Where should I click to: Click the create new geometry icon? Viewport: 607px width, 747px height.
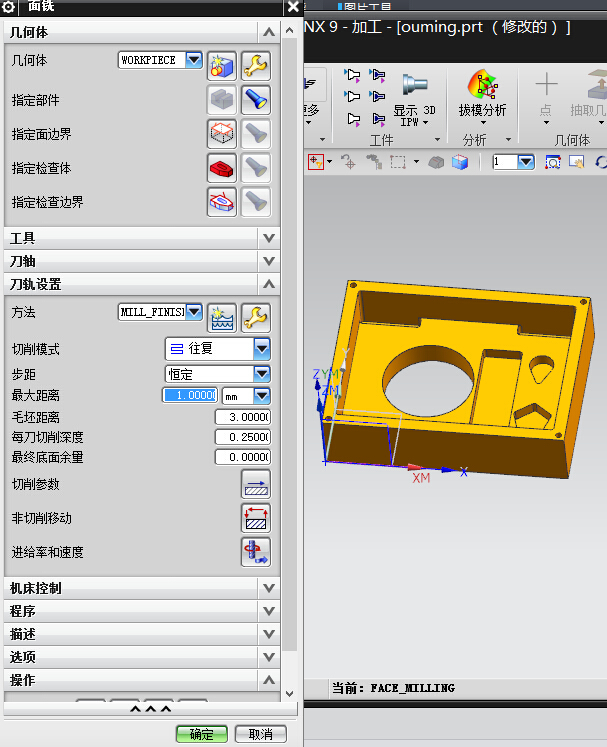[222, 66]
